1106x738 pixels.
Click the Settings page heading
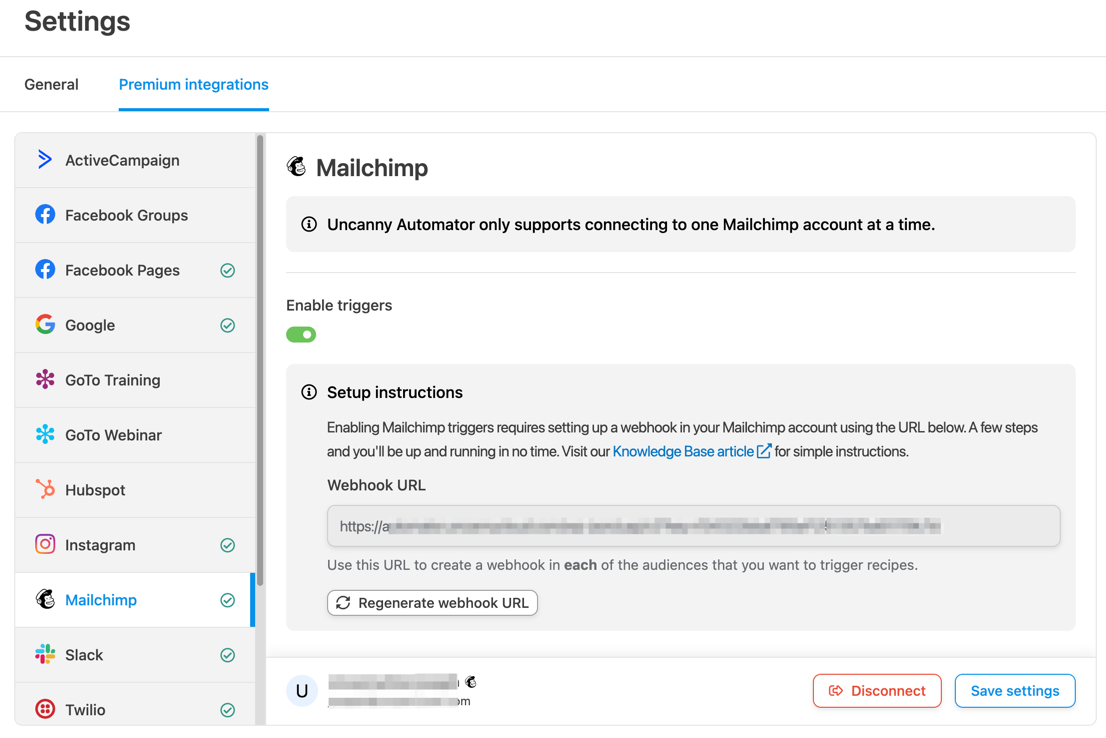pyautogui.click(x=77, y=21)
